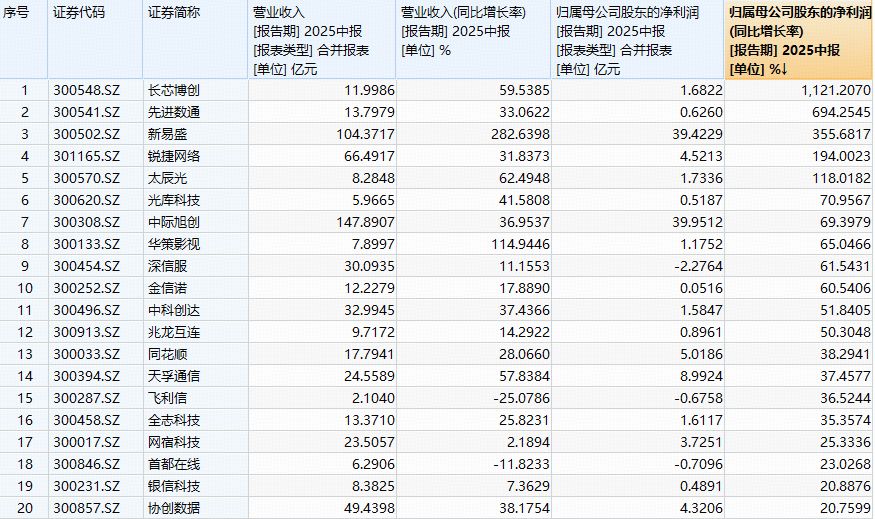Select stock code 300308.SZ
The height and width of the screenshot is (519, 875).
pyautogui.click(x=86, y=222)
